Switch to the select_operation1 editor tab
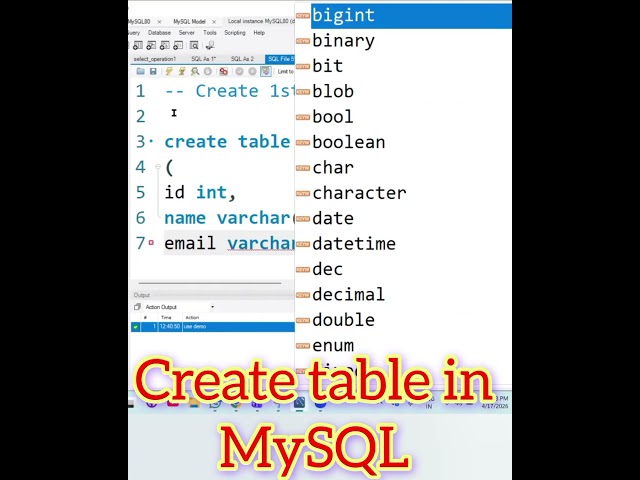This screenshot has width=640, height=480. (155, 59)
